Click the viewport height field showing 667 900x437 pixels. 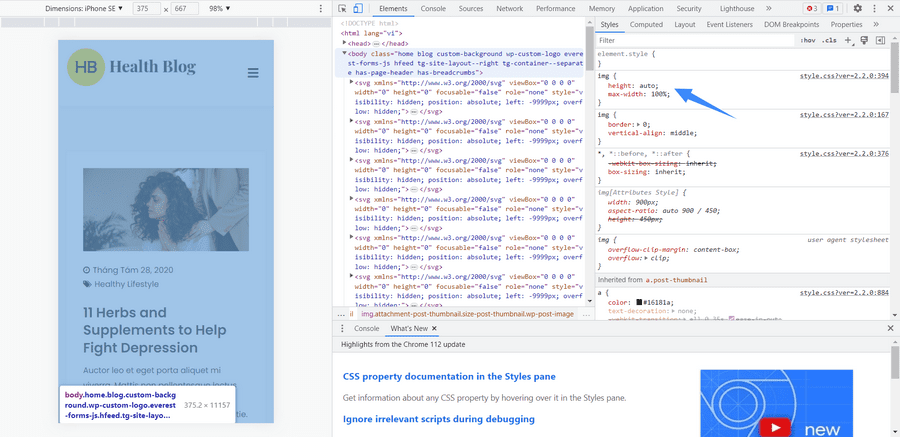185,9
